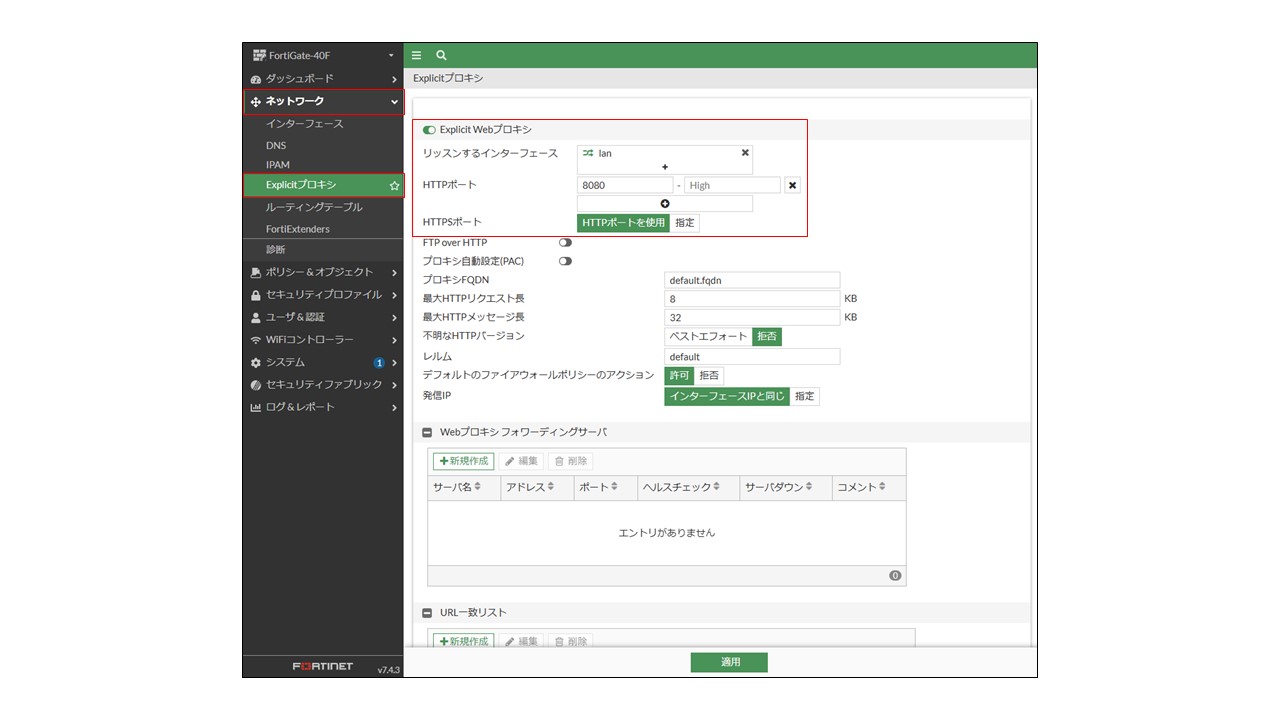
Task: Sort by サーバ名 column sort icon
Action: (x=477, y=487)
